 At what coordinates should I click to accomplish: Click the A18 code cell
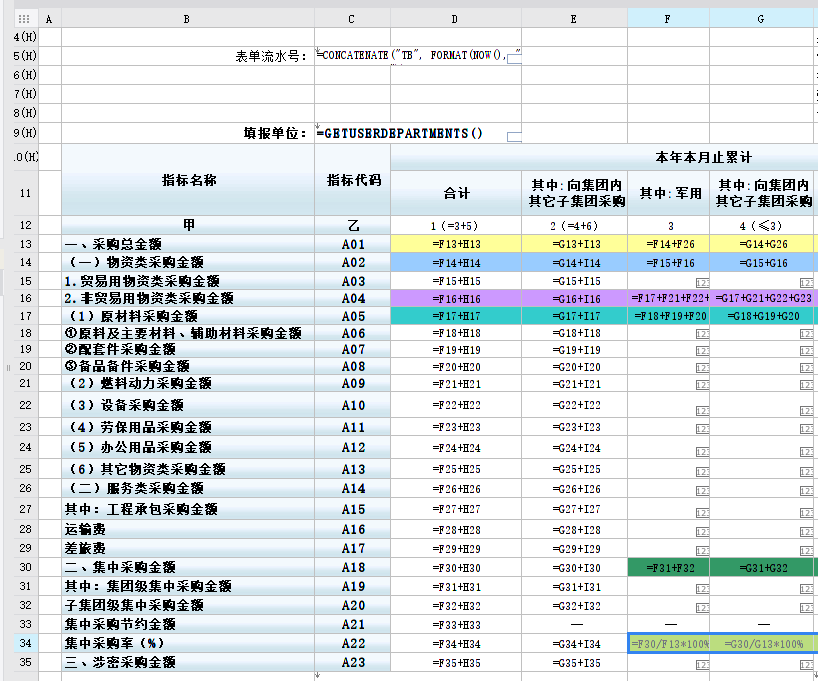(353, 567)
